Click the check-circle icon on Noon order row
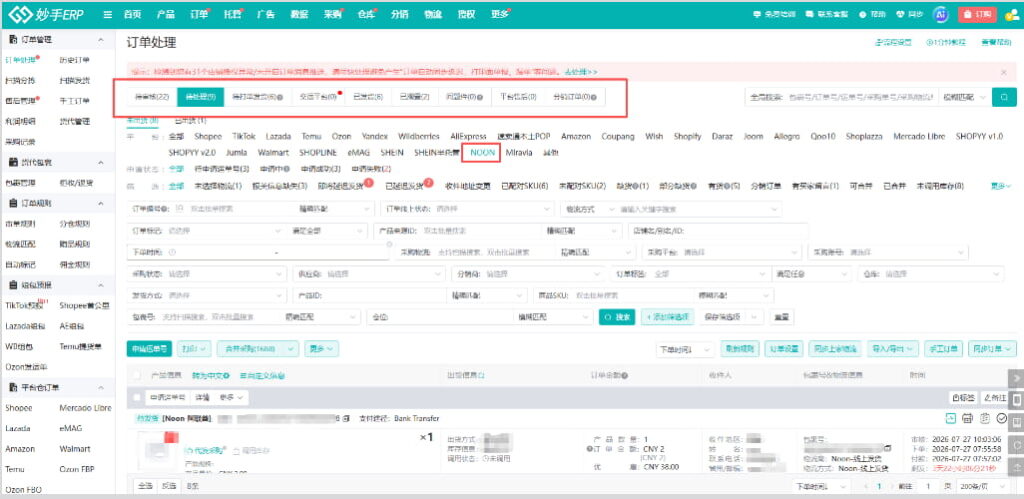 [x=1002, y=418]
